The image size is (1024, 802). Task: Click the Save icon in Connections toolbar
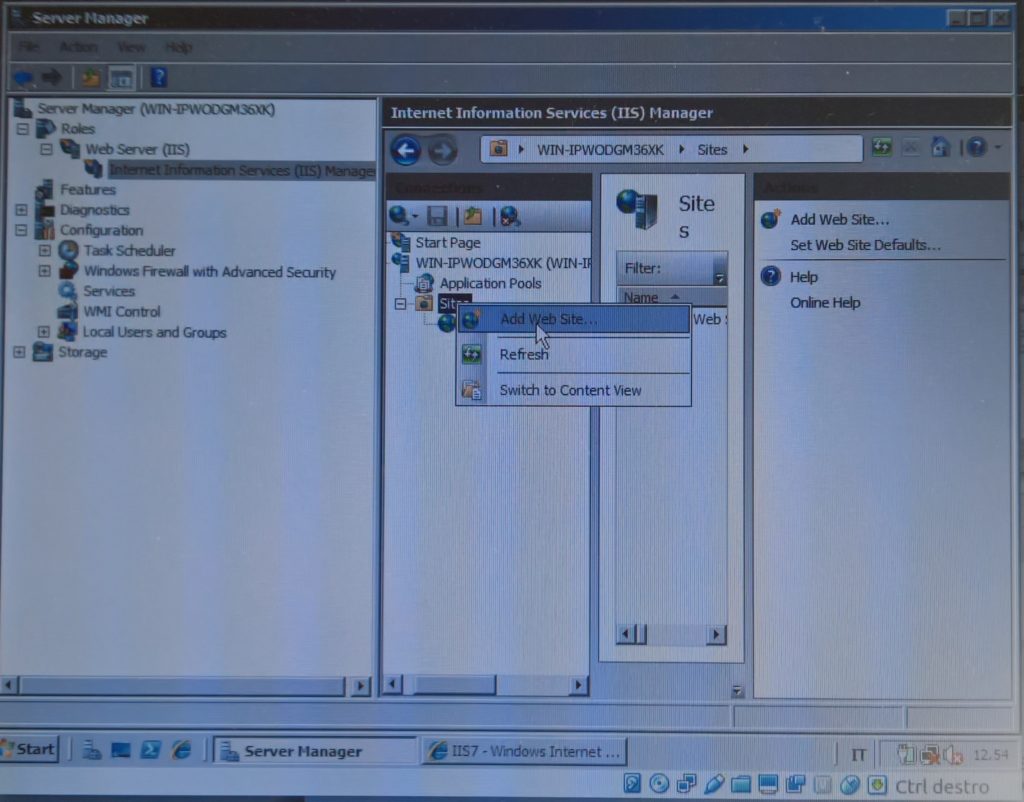[437, 216]
